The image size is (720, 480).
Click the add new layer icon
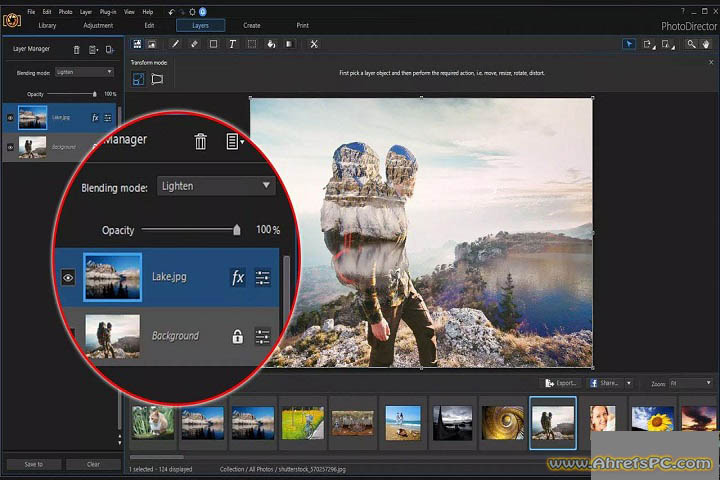tap(110, 50)
